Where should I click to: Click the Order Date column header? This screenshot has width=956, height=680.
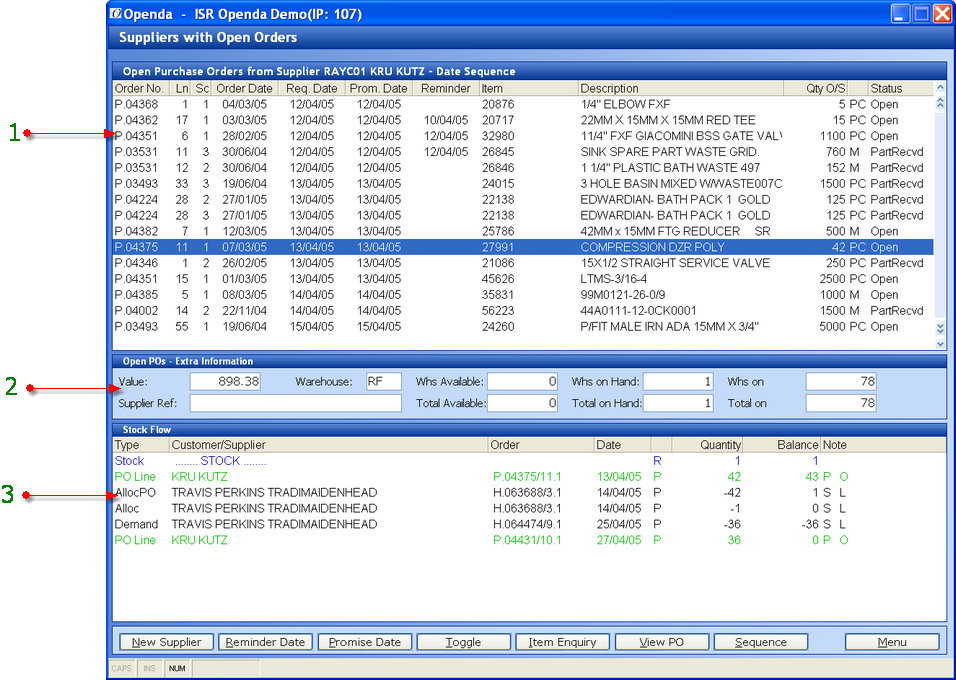(244, 88)
